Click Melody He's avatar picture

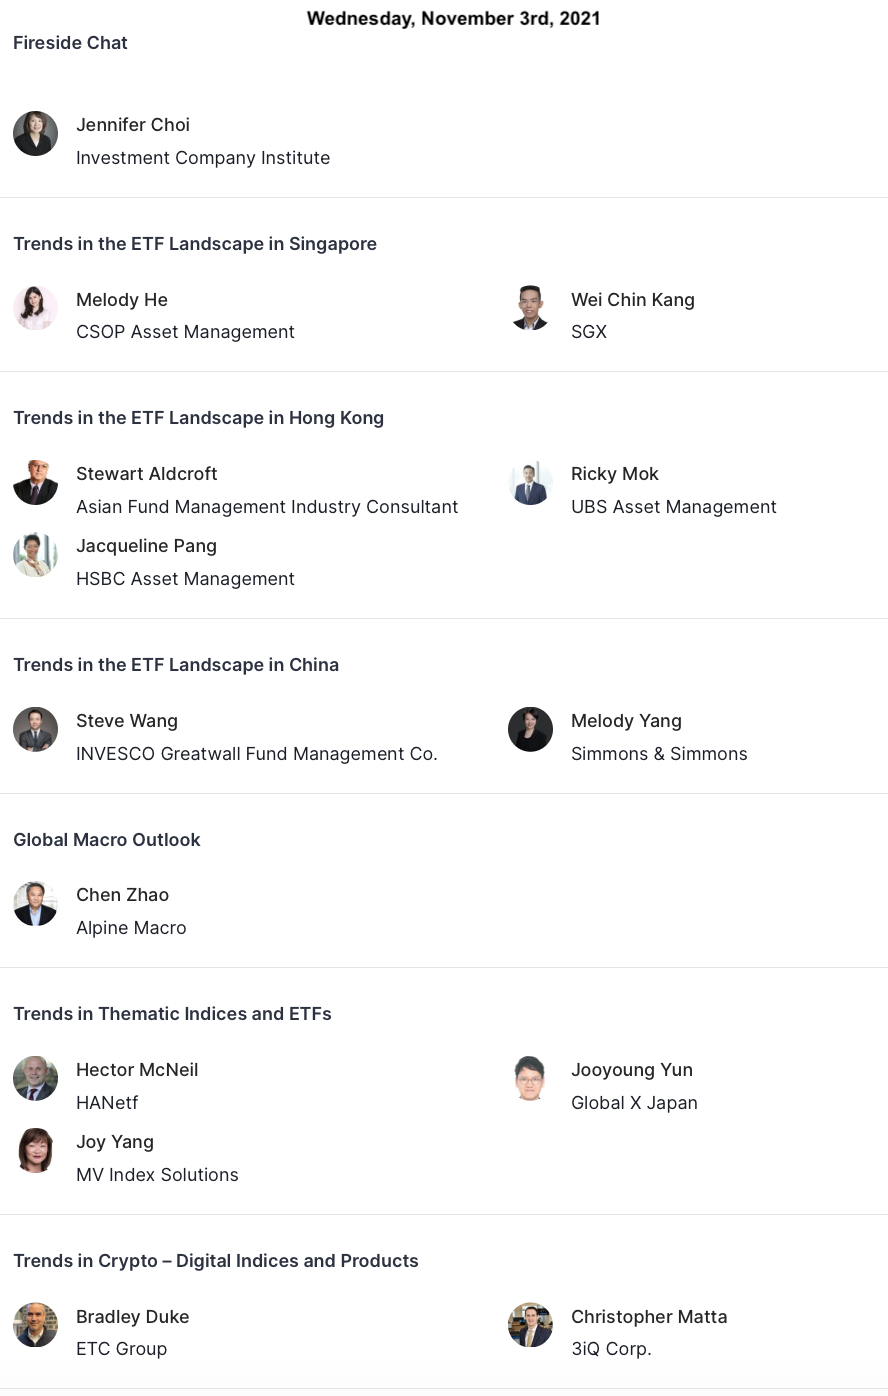click(x=35, y=308)
